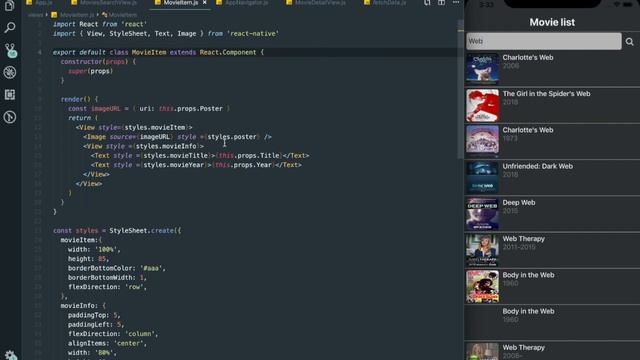The height and width of the screenshot is (360, 640).
Task: Click the views folder breadcrumb
Action: point(36,15)
